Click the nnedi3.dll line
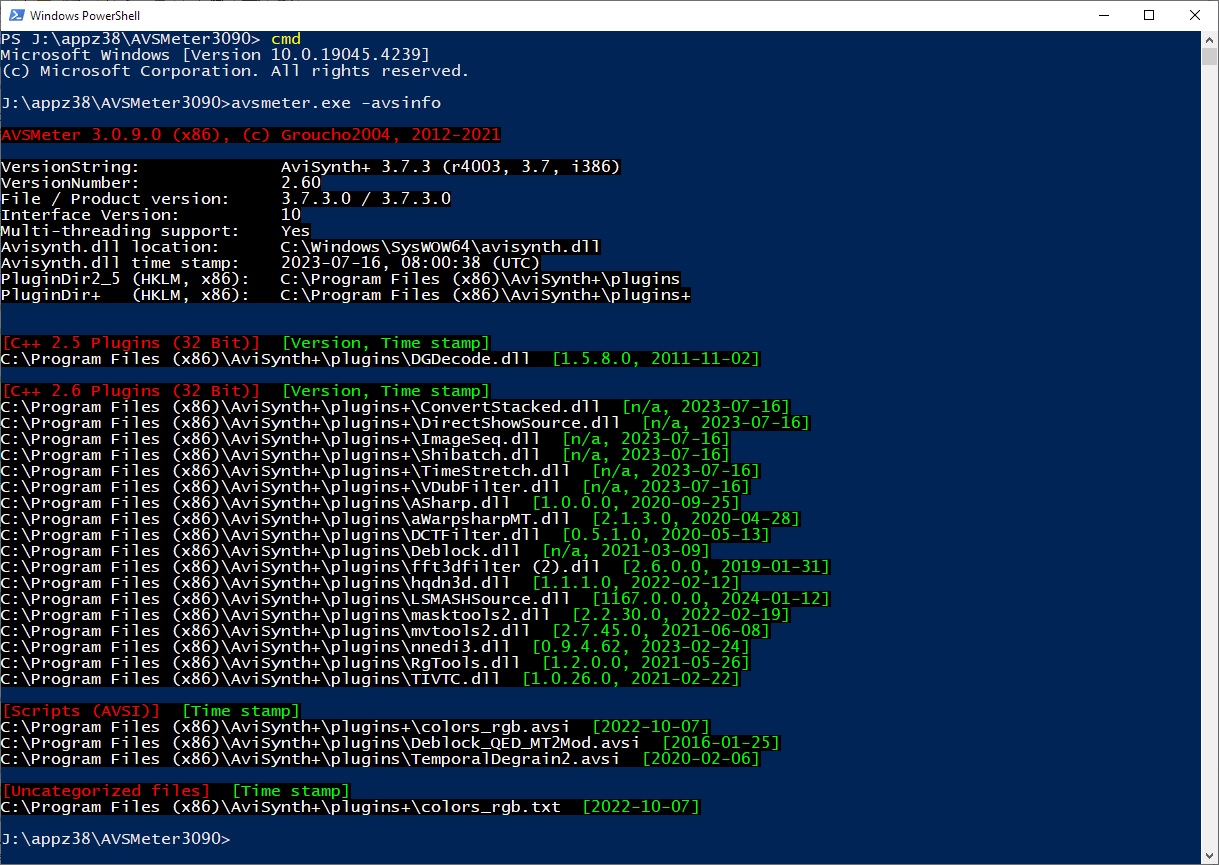This screenshot has height=865, width=1219. point(376,647)
